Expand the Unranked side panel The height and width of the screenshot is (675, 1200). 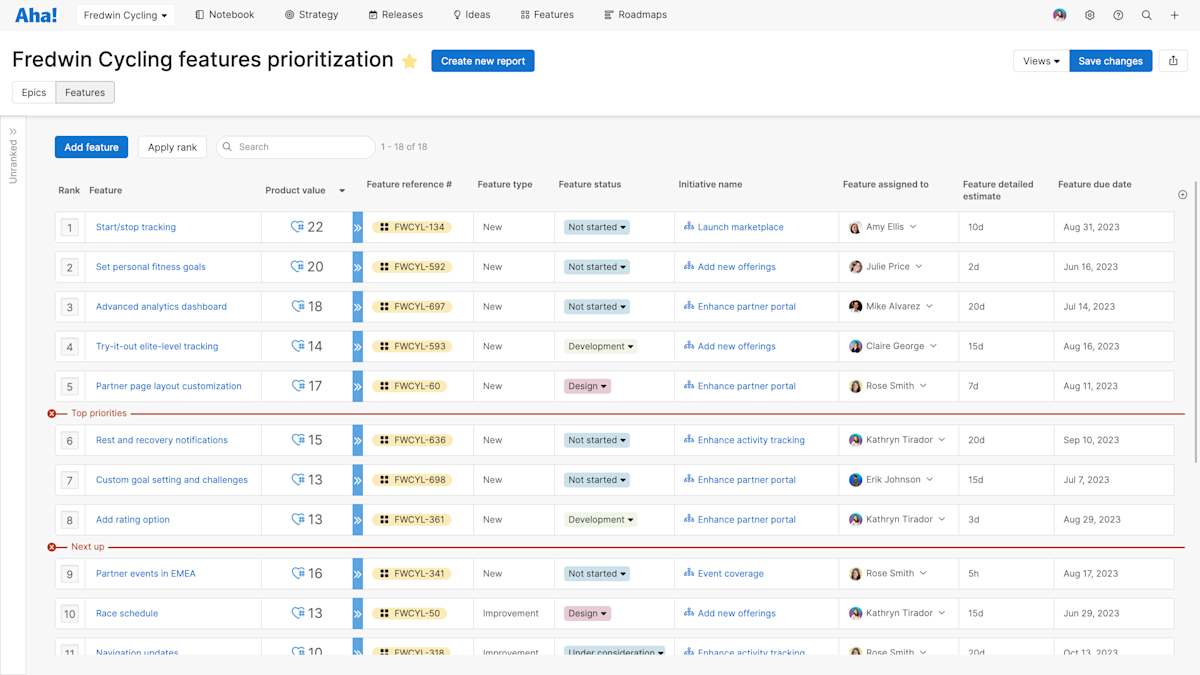tap(13, 132)
